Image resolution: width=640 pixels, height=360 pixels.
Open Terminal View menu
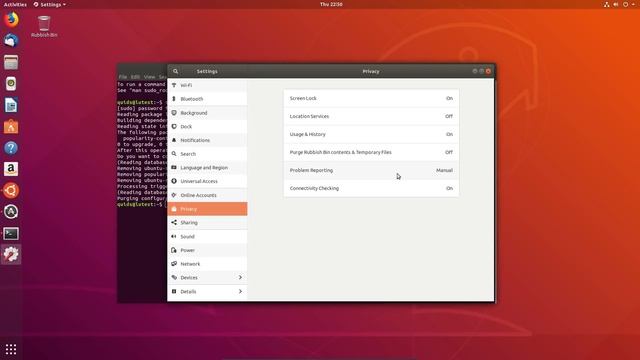click(149, 77)
